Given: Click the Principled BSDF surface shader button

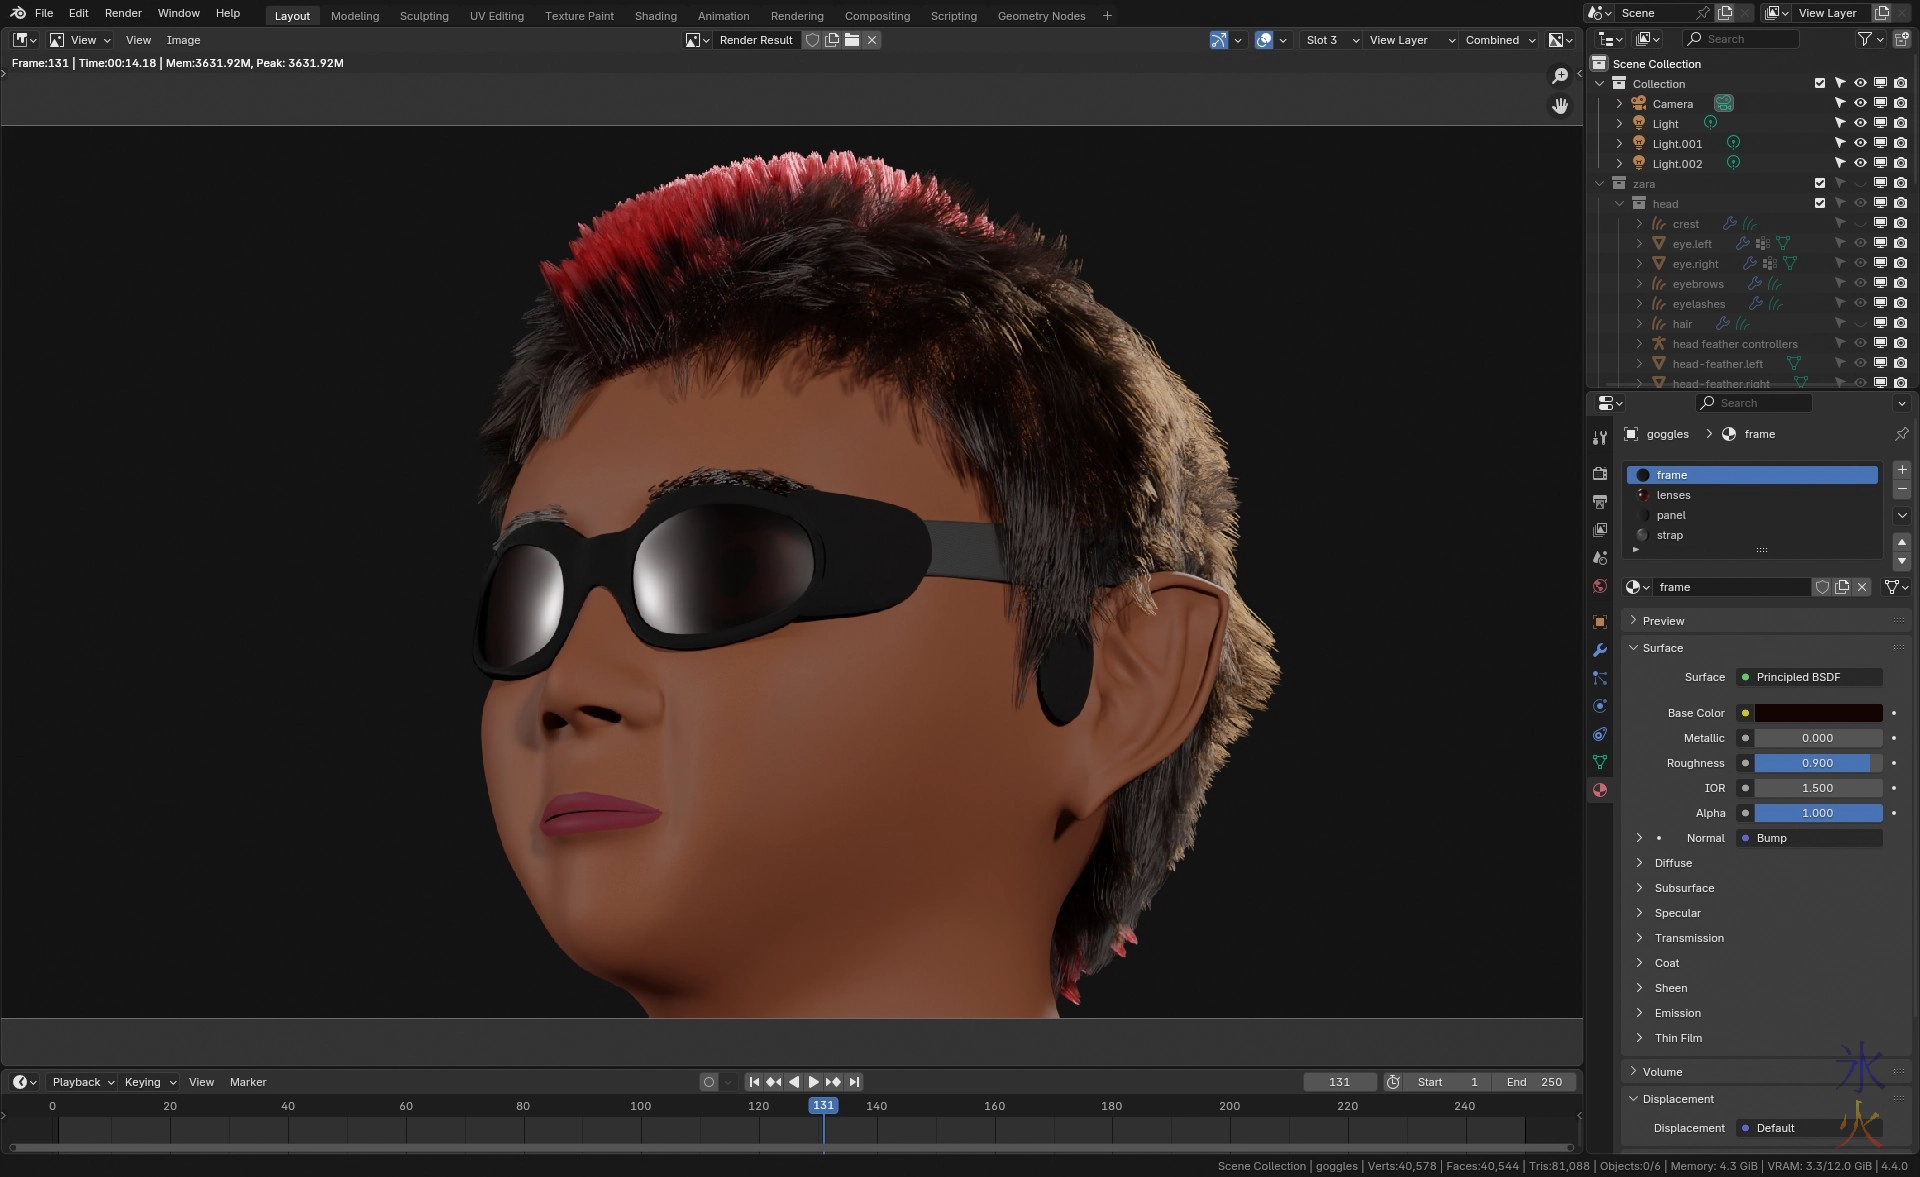Looking at the screenshot, I should click(x=1808, y=677).
